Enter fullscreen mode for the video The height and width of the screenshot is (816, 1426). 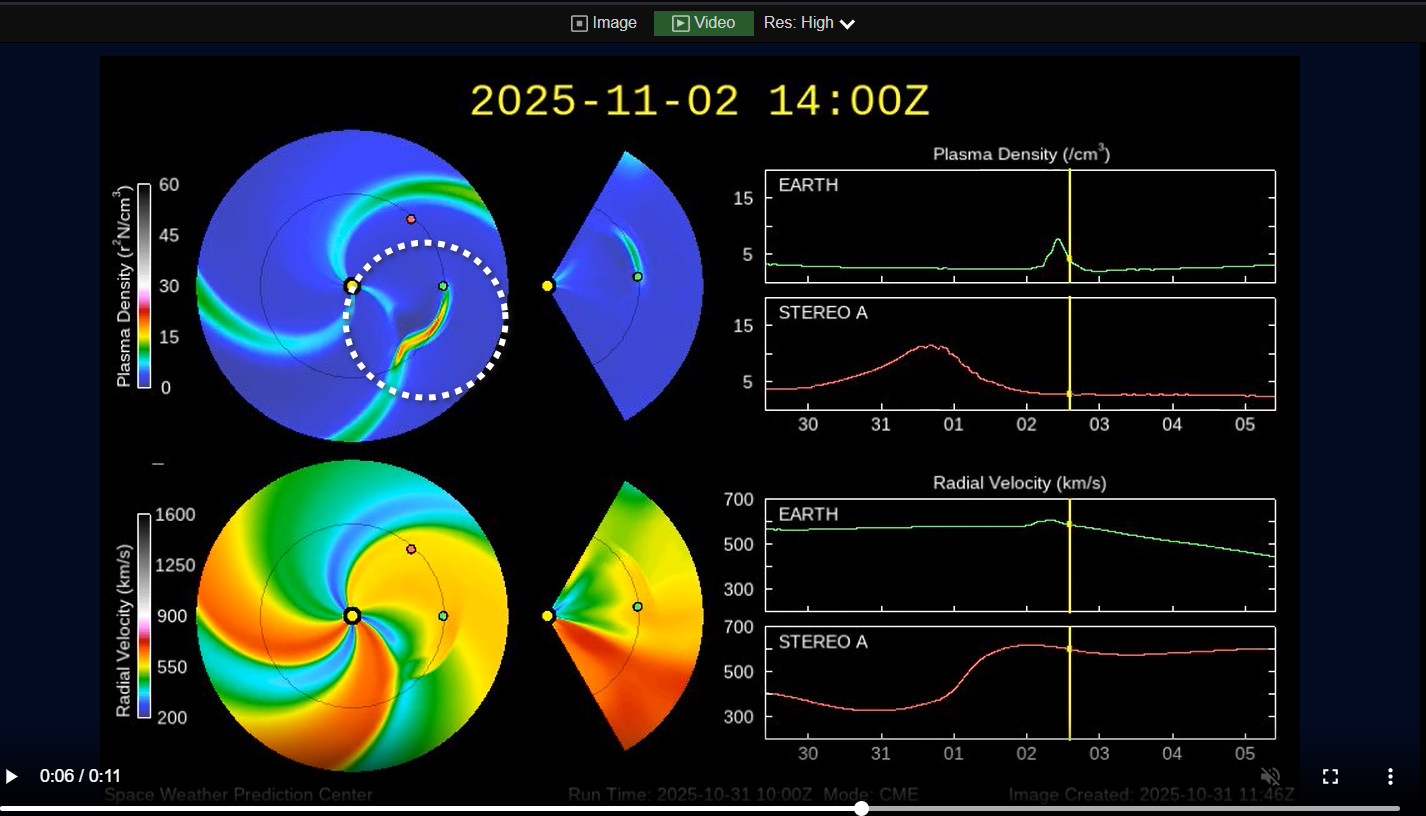1330,776
